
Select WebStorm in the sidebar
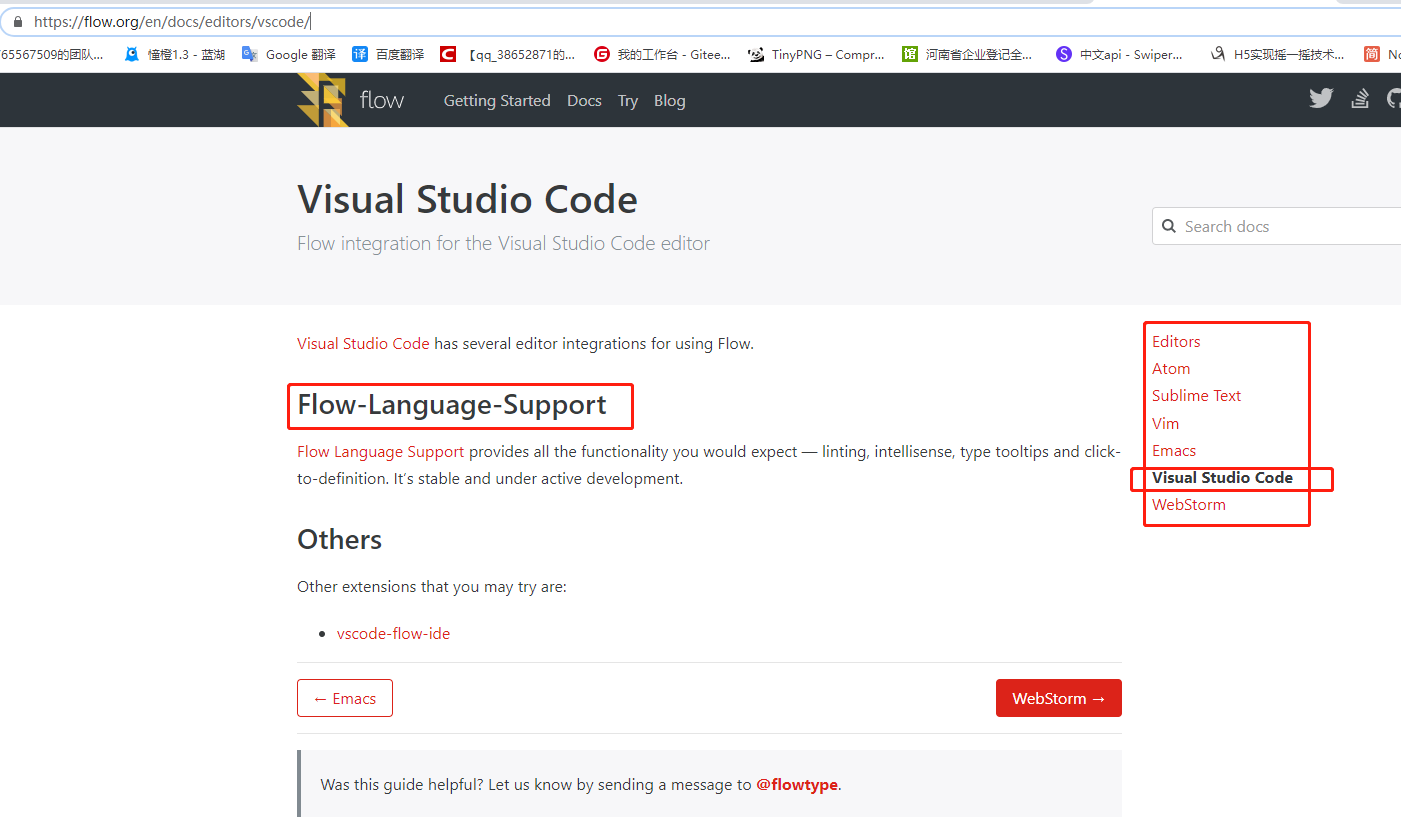click(1189, 505)
